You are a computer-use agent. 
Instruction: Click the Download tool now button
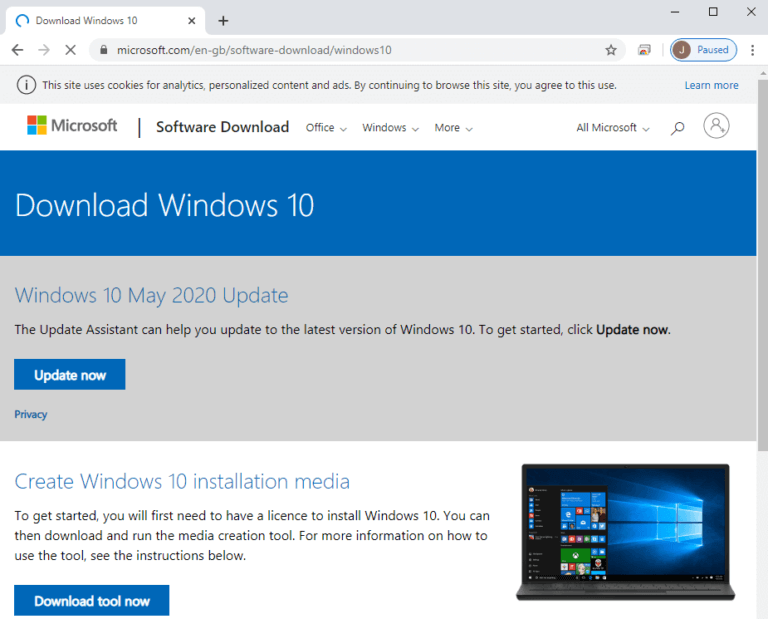(x=92, y=600)
